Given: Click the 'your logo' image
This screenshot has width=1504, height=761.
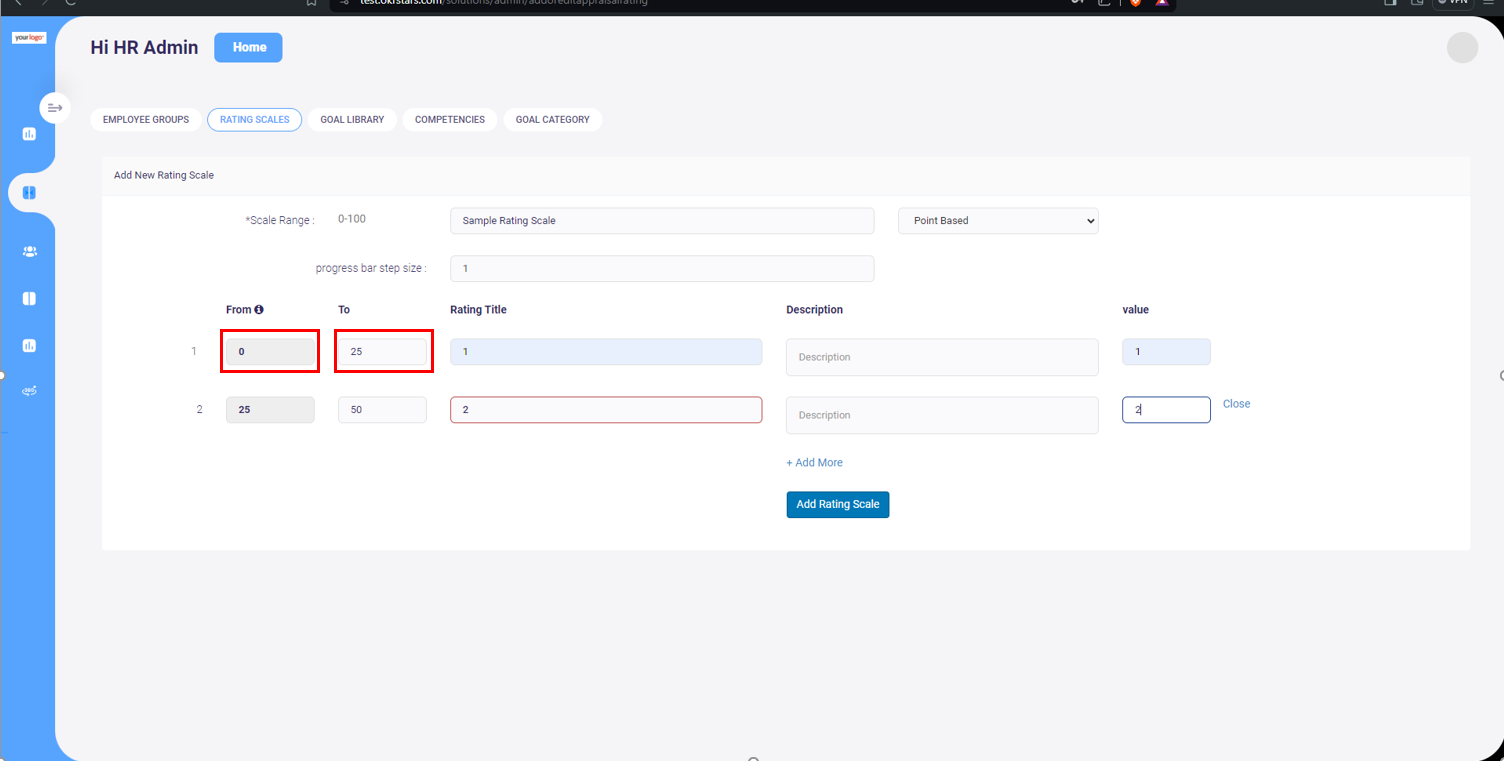Looking at the screenshot, I should coord(29,38).
